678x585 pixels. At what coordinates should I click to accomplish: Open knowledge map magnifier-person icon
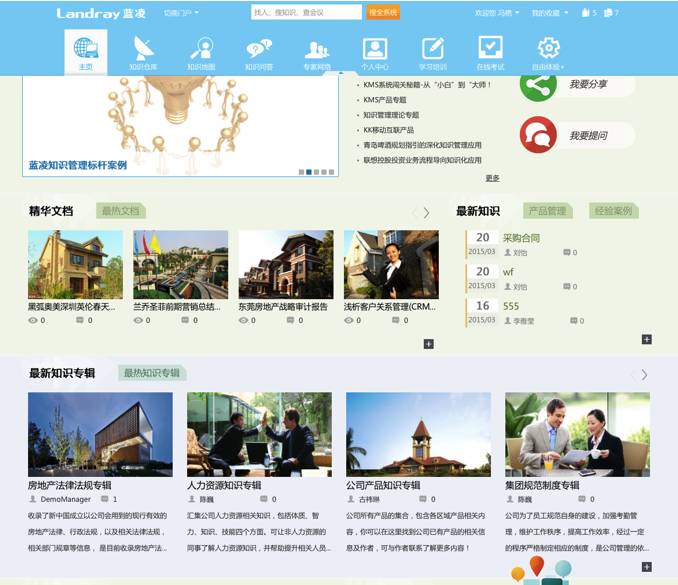click(x=201, y=48)
